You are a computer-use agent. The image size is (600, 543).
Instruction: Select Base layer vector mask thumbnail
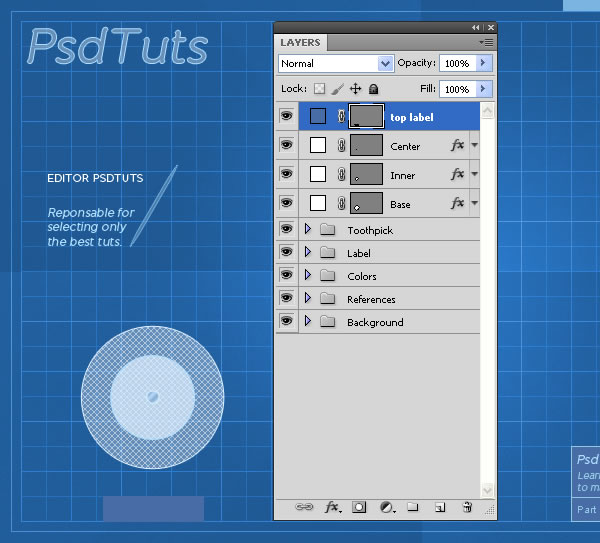tap(366, 203)
